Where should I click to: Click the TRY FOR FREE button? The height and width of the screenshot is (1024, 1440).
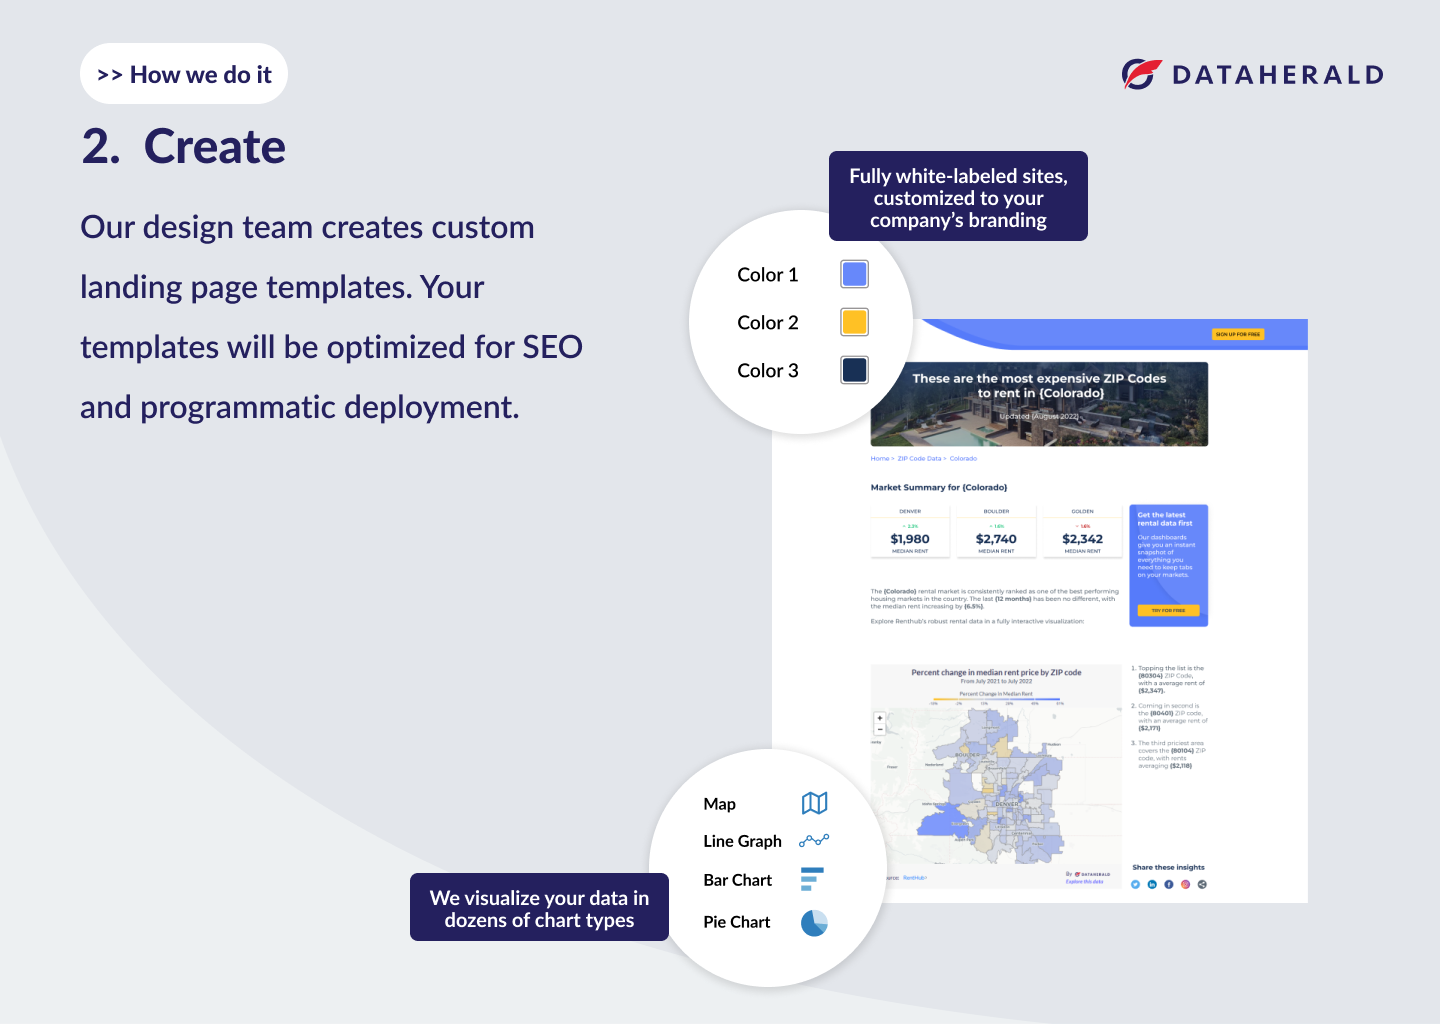1168,610
